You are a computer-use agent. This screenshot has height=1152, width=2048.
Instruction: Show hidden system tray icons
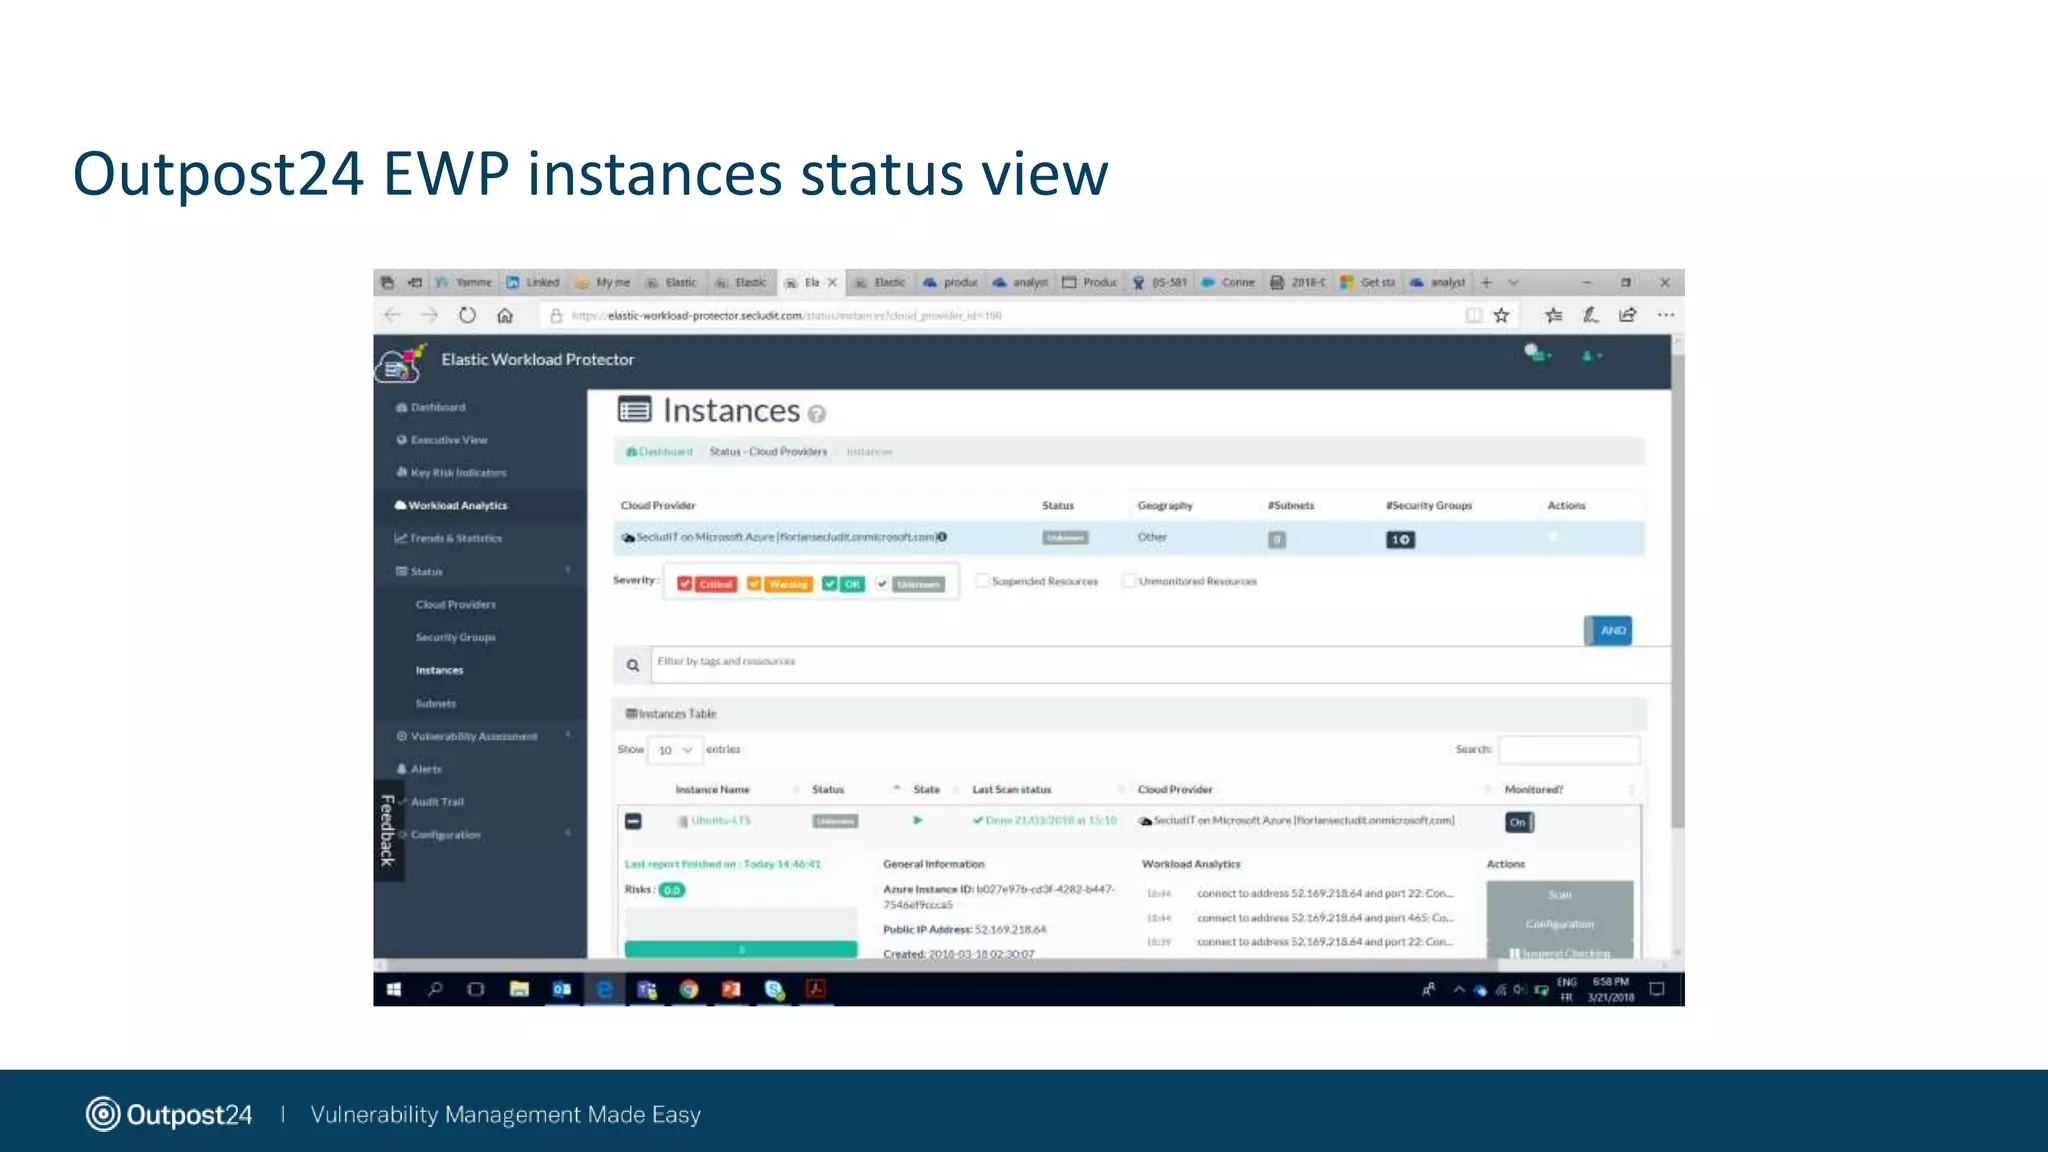click(x=1459, y=990)
